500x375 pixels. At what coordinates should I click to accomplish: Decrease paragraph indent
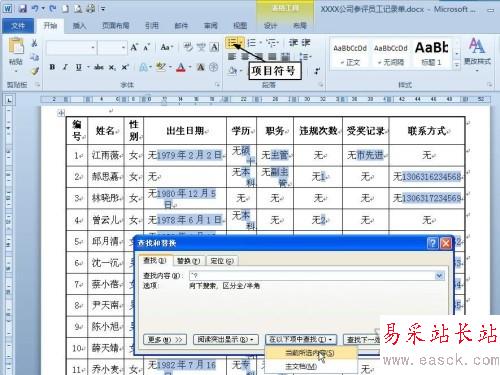coord(293,43)
